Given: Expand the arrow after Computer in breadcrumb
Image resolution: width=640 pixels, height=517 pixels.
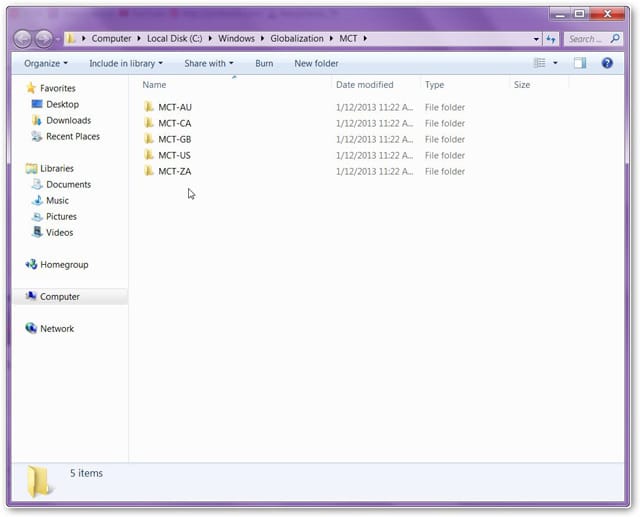Looking at the screenshot, I should [139, 38].
